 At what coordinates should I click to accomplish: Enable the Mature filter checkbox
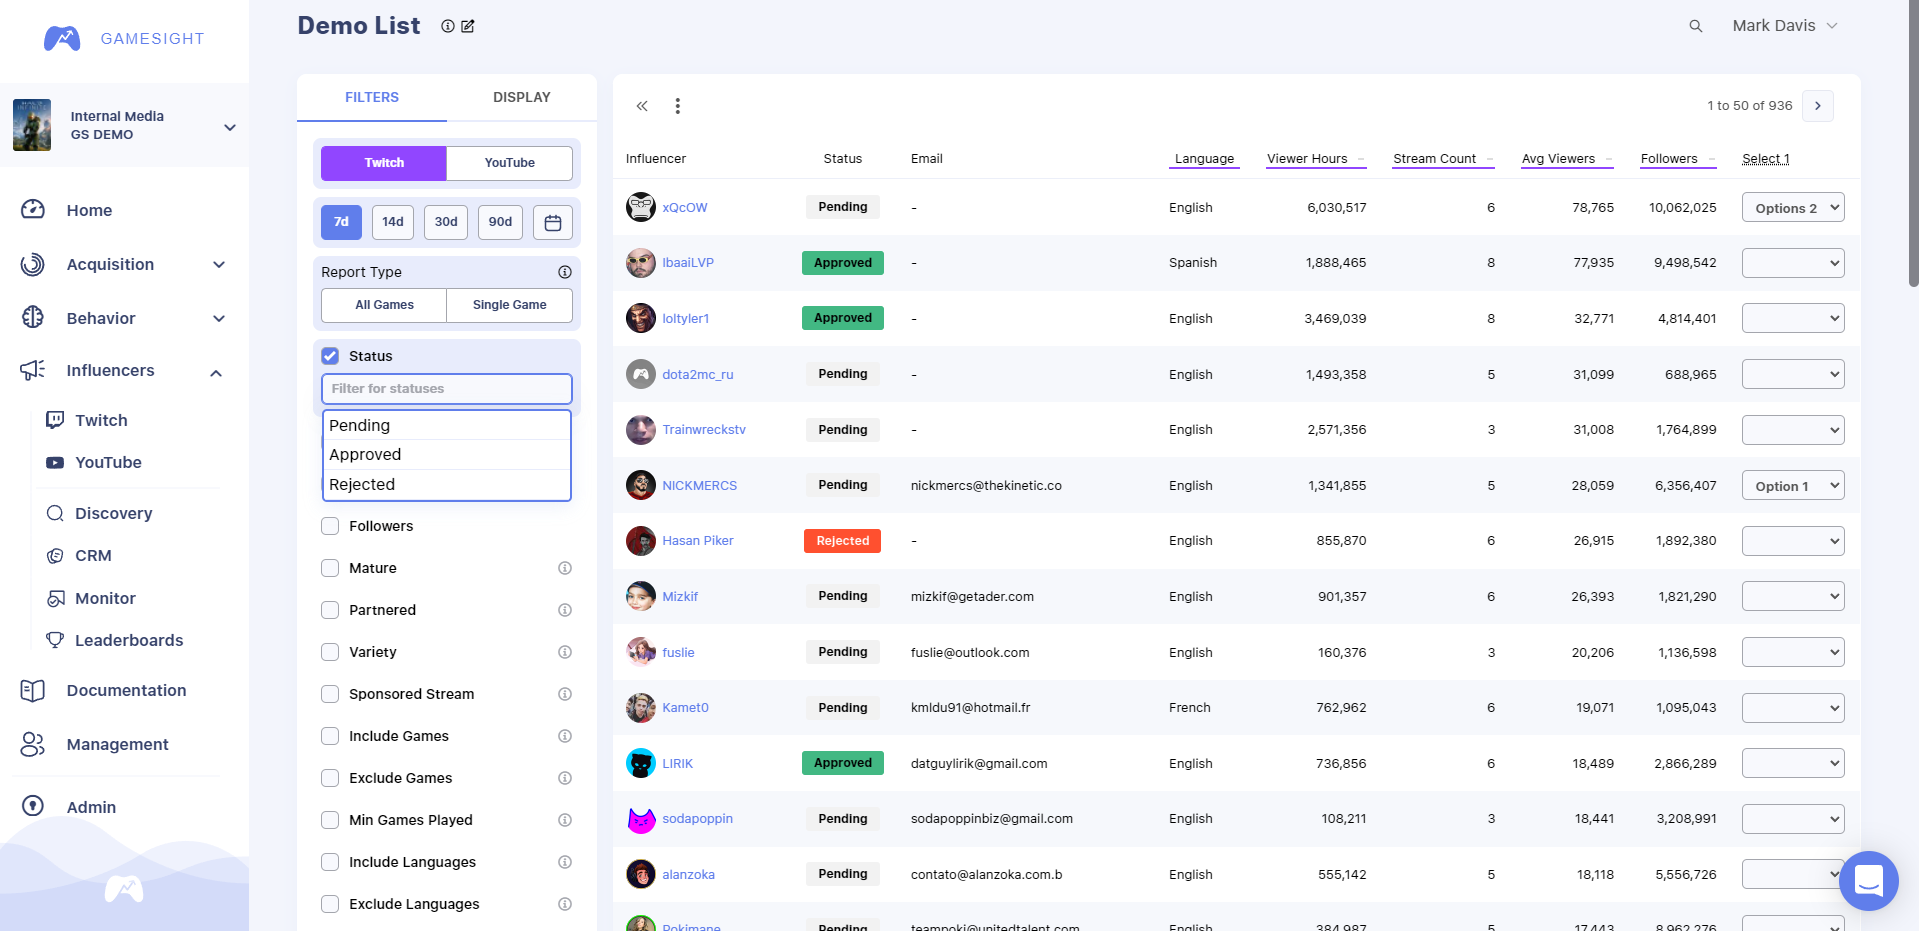point(330,568)
